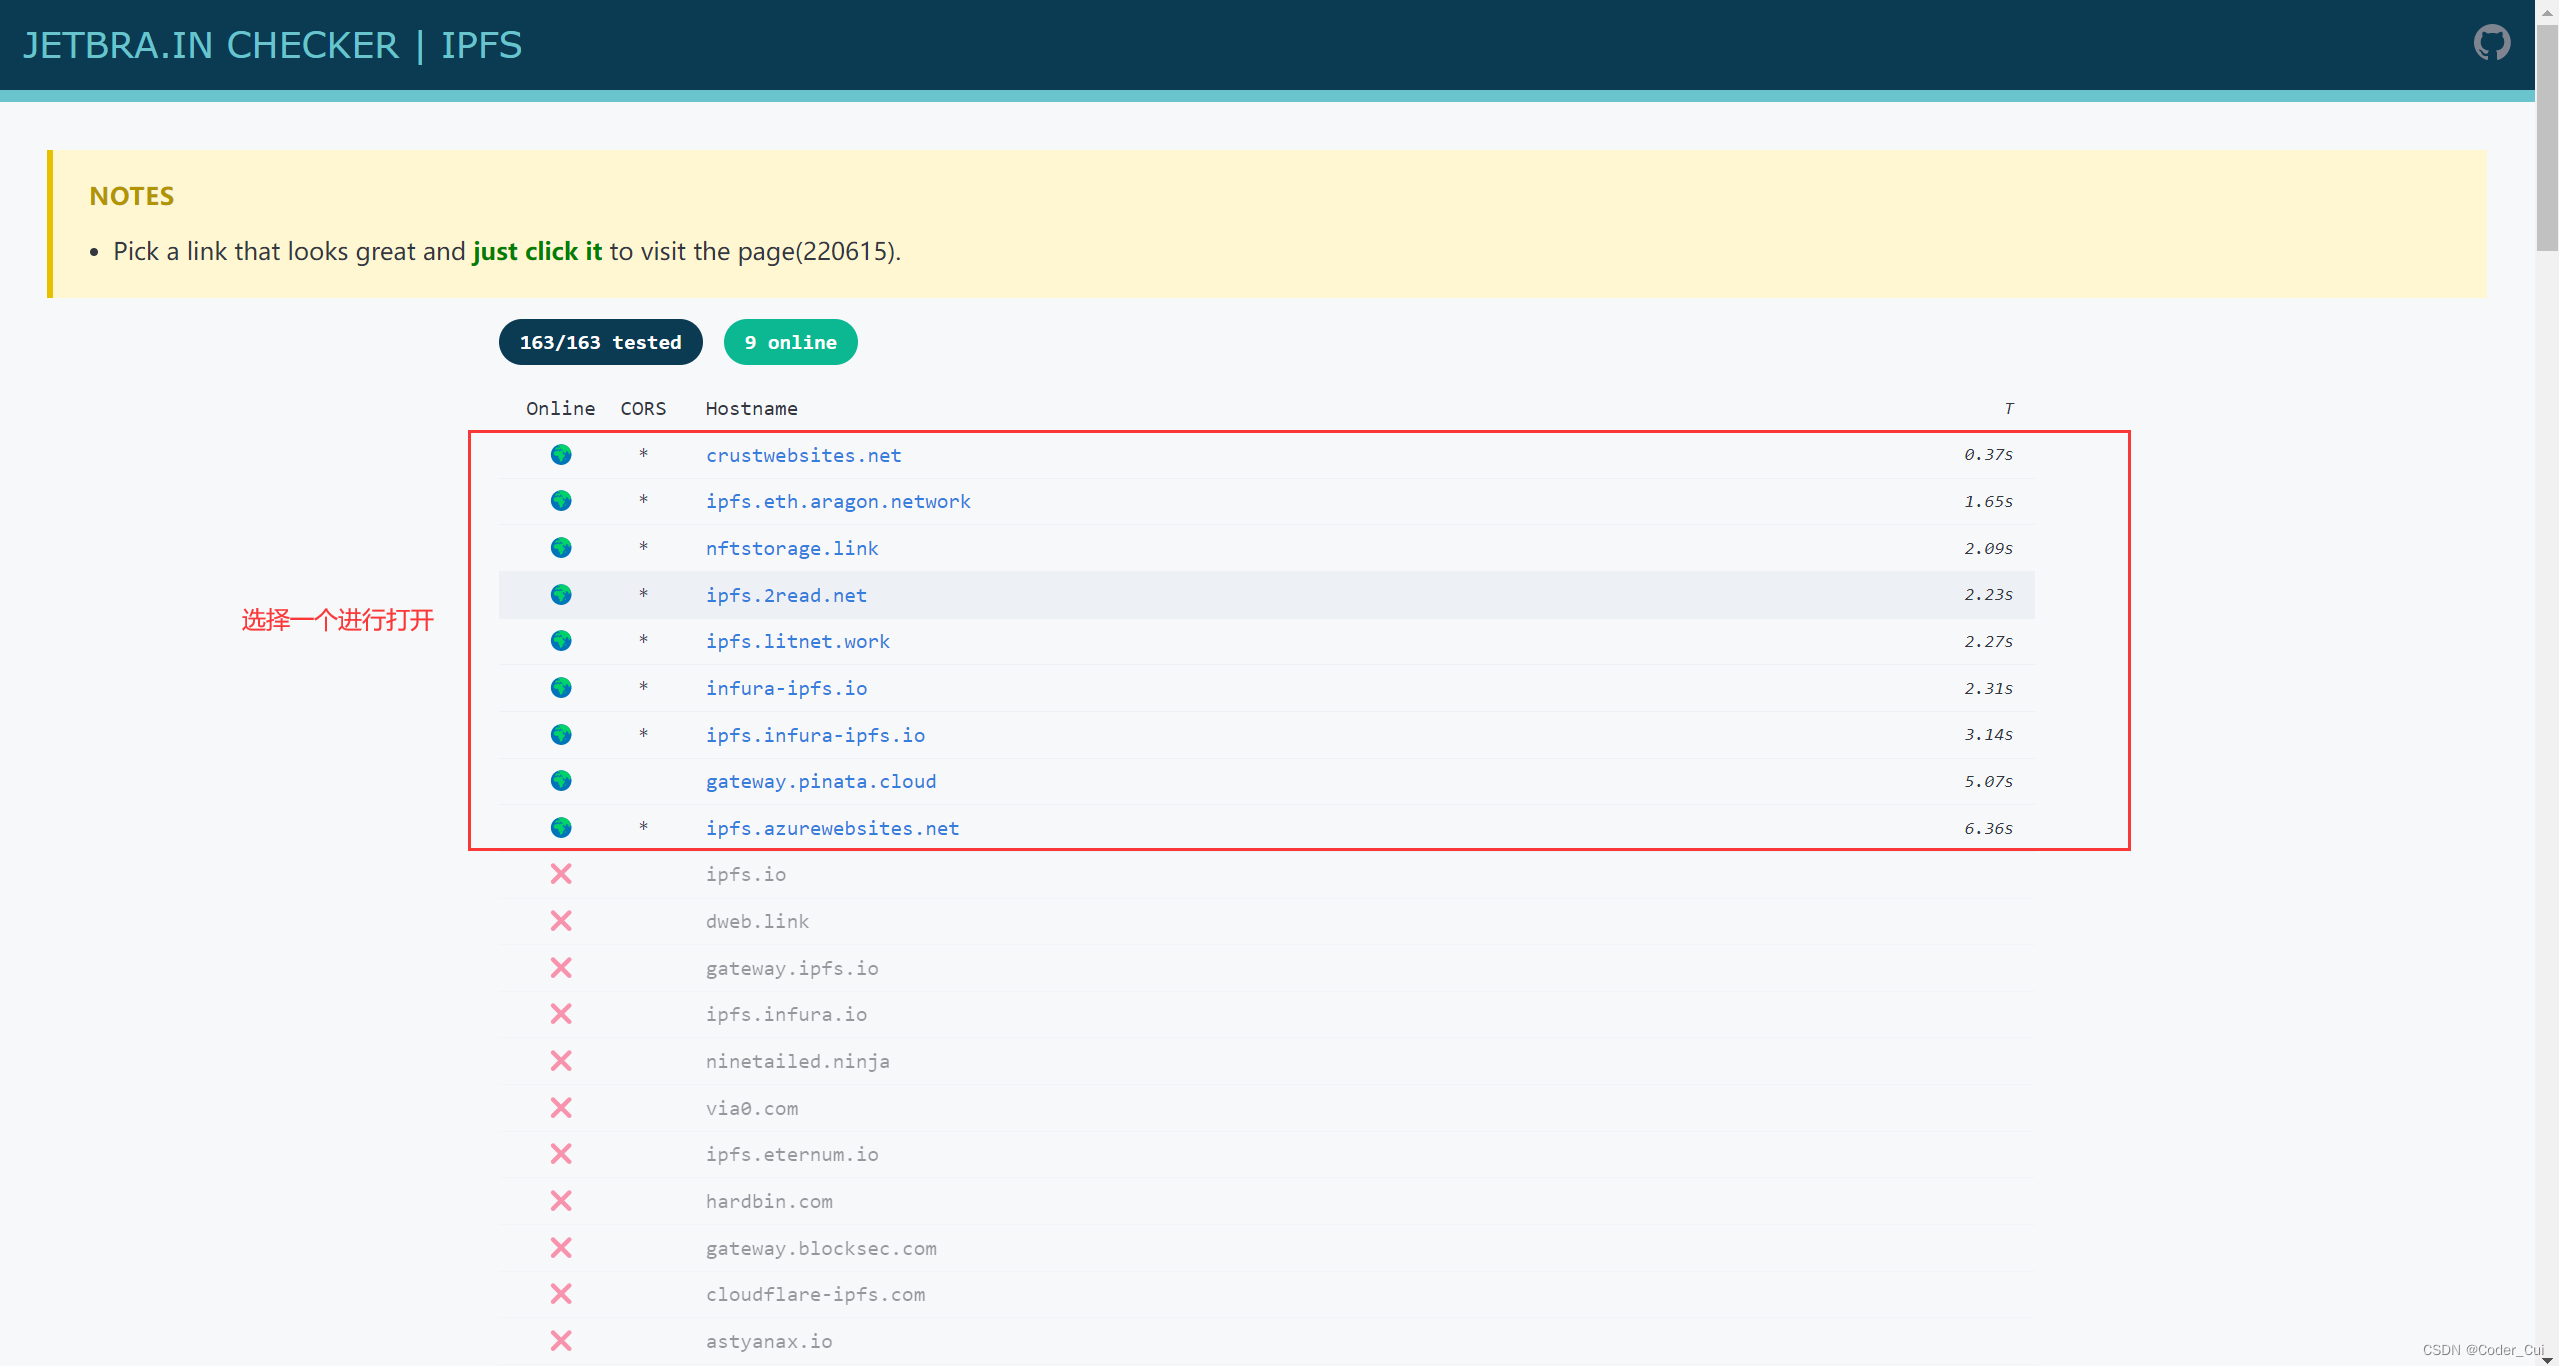Click the Hostname column header

[x=751, y=408]
